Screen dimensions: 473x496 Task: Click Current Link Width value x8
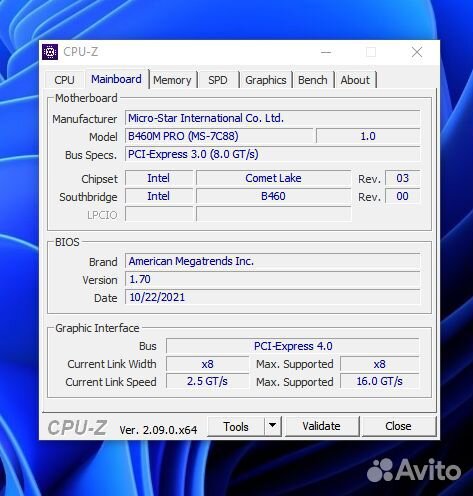(207, 364)
